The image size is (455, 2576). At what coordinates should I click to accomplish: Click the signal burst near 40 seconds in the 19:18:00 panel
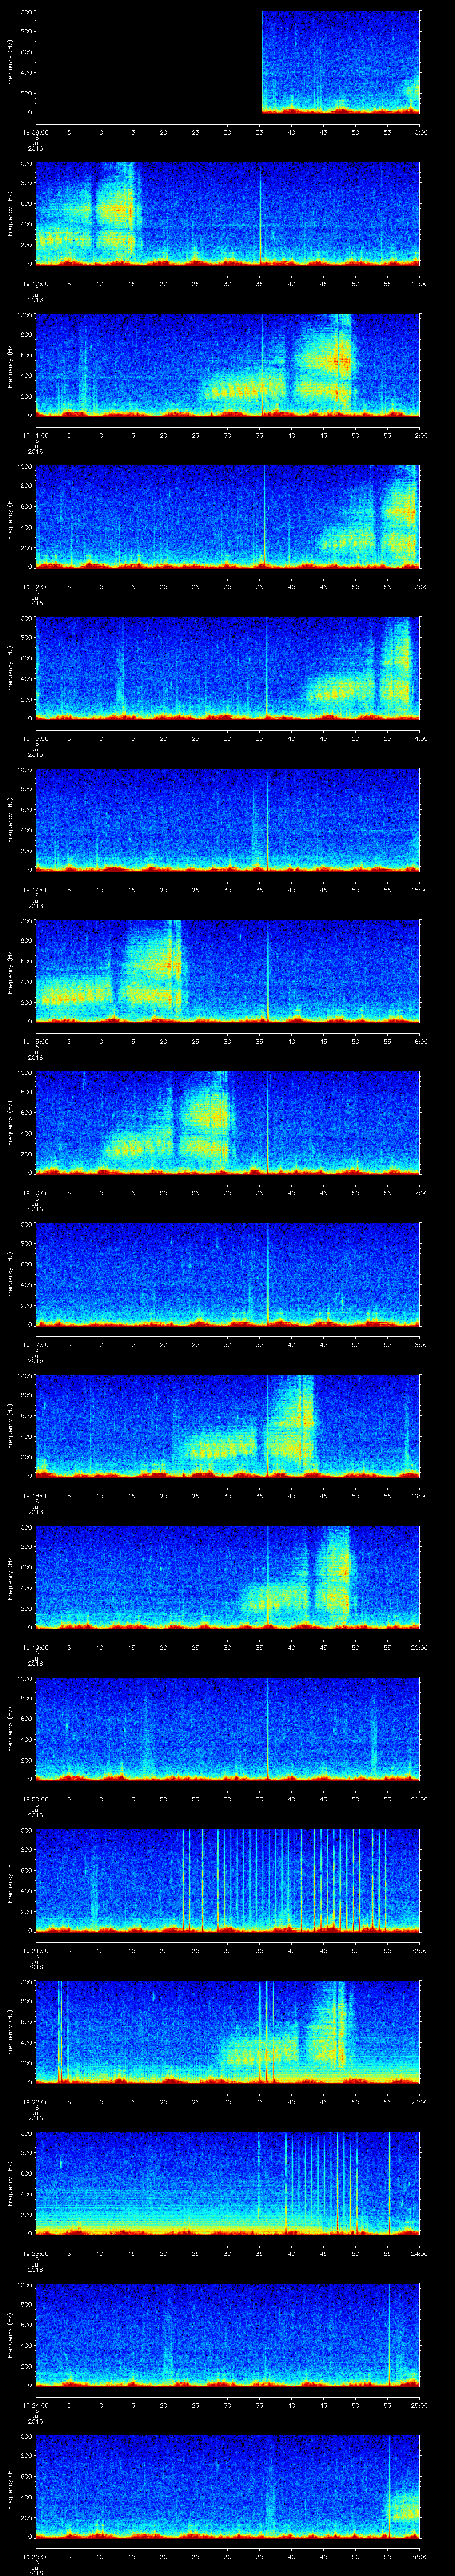coord(290,1424)
